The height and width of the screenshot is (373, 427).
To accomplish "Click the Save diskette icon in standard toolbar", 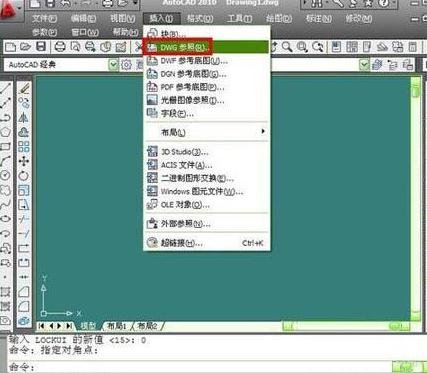I will pos(41,47).
